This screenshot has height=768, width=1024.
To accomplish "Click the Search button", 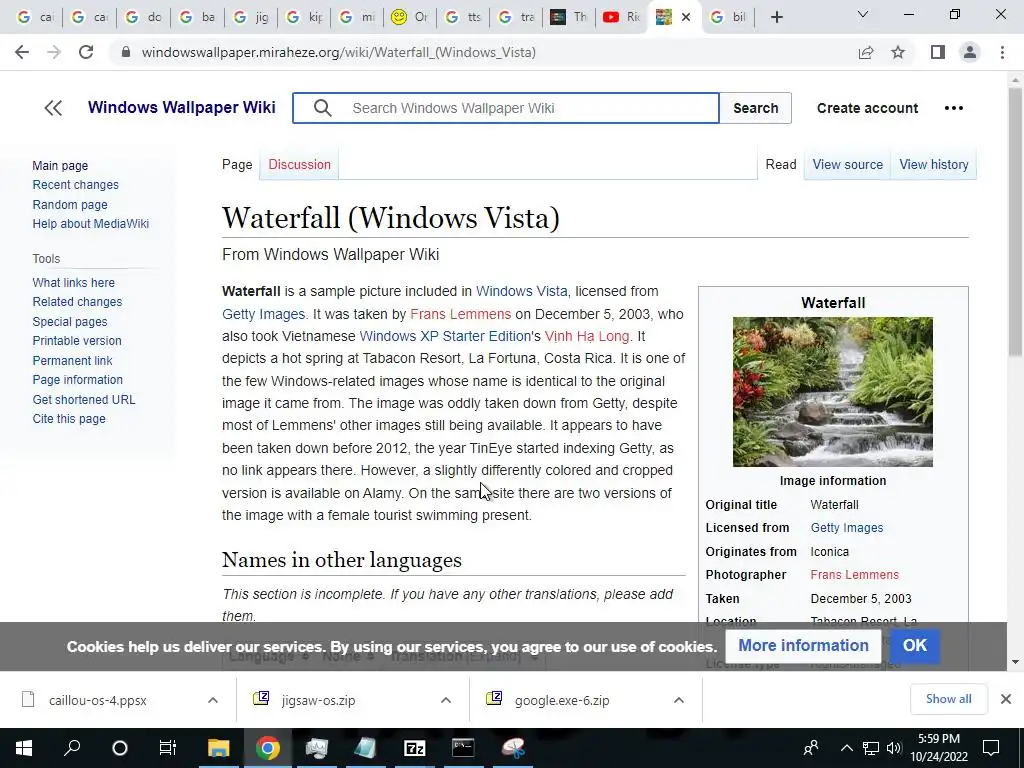I will (756, 108).
